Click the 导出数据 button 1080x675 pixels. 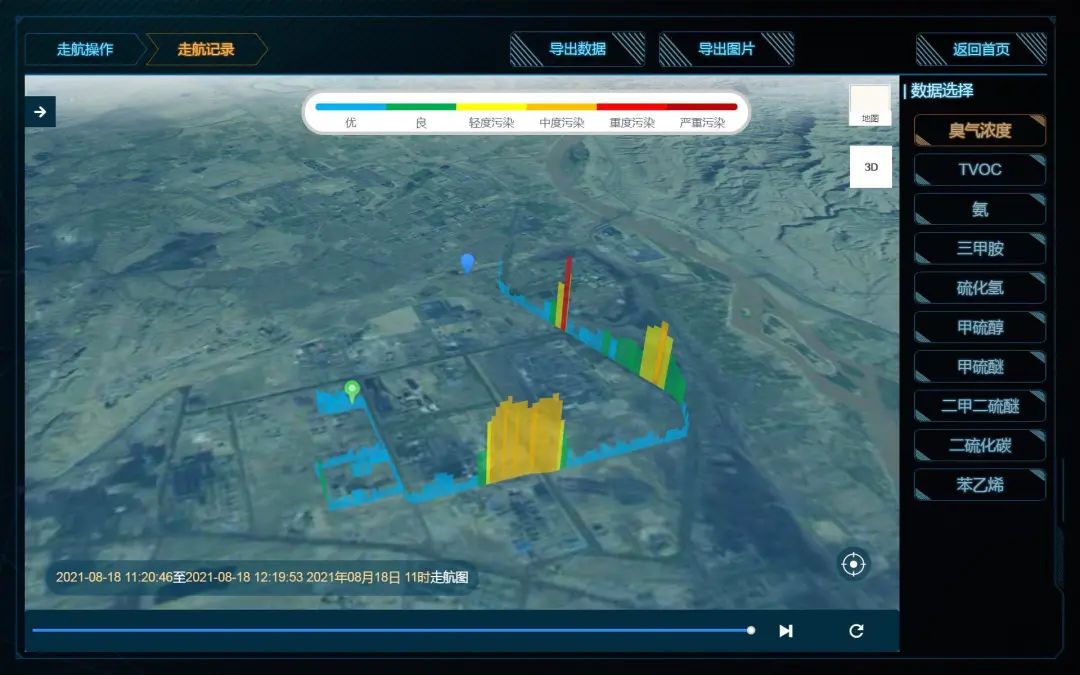click(577, 49)
